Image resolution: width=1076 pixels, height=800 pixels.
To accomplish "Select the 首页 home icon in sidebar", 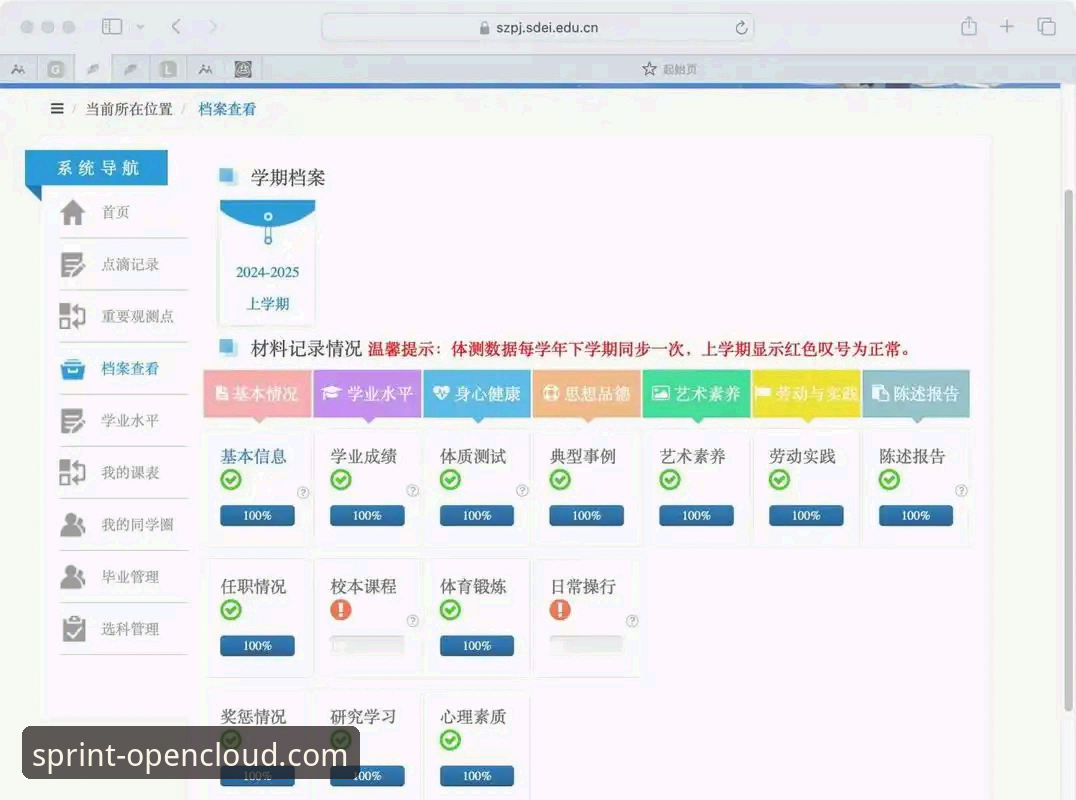I will pyautogui.click(x=74, y=212).
